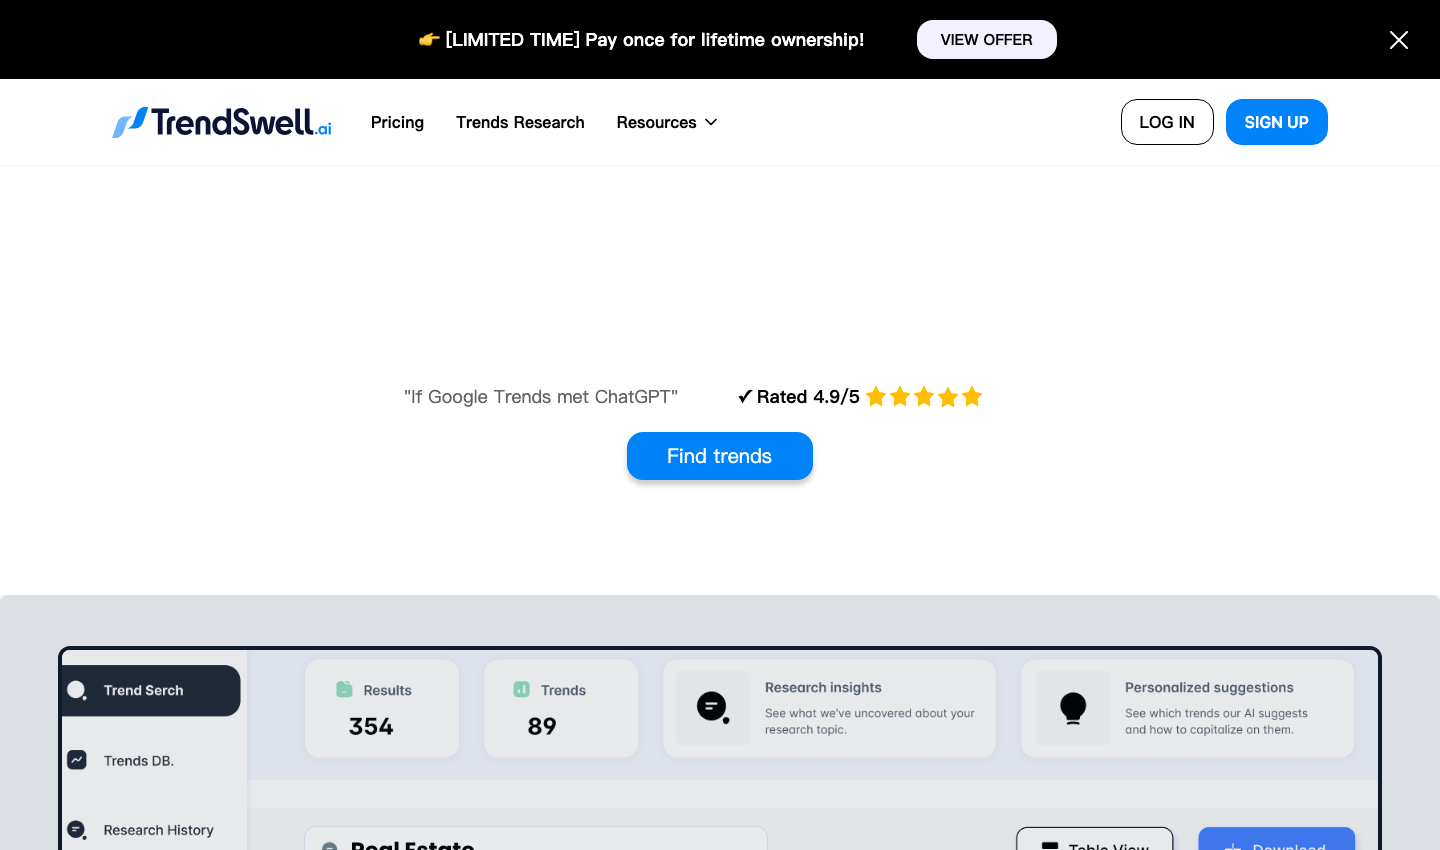Screen dimensions: 1440x850
Task: Click the blue Download button
Action: (1277, 840)
